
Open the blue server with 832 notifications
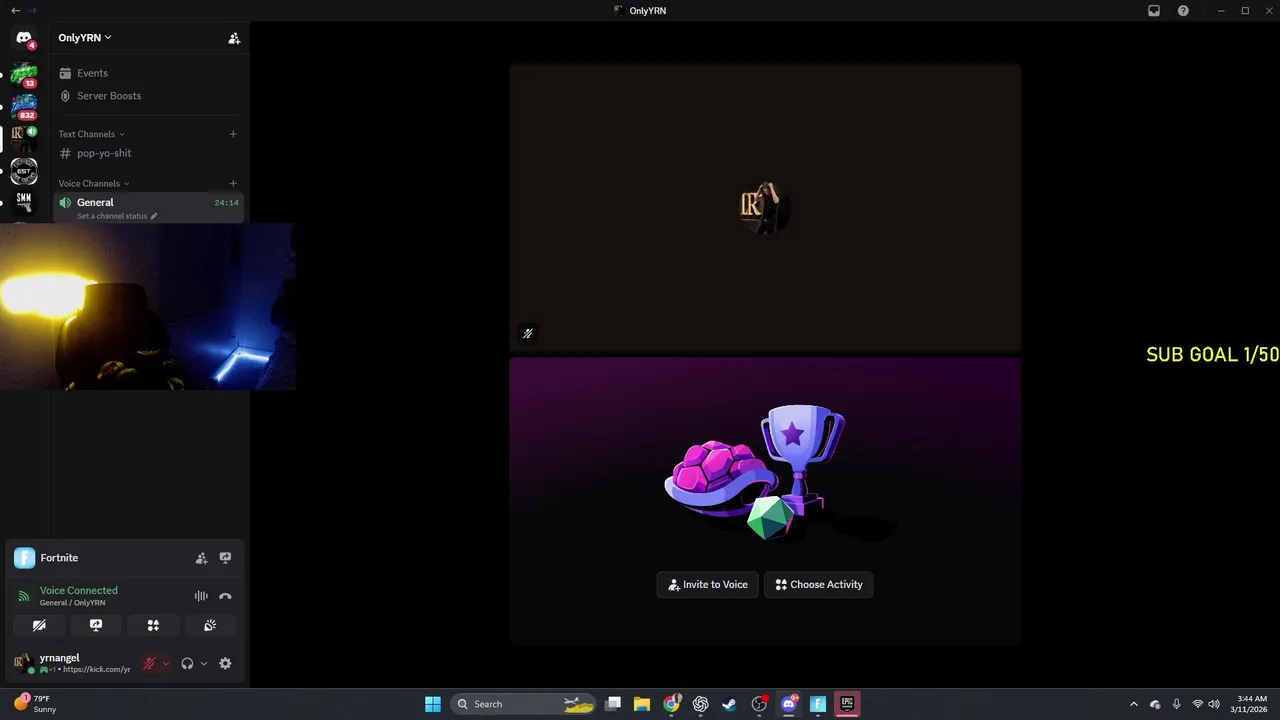click(x=24, y=105)
